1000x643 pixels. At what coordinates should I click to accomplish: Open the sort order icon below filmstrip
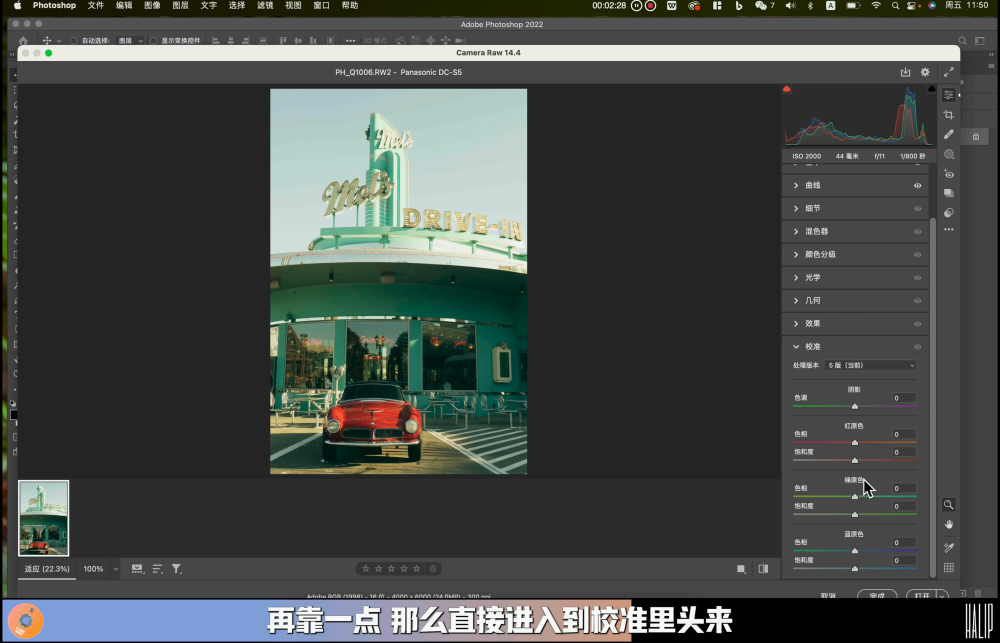(158, 568)
